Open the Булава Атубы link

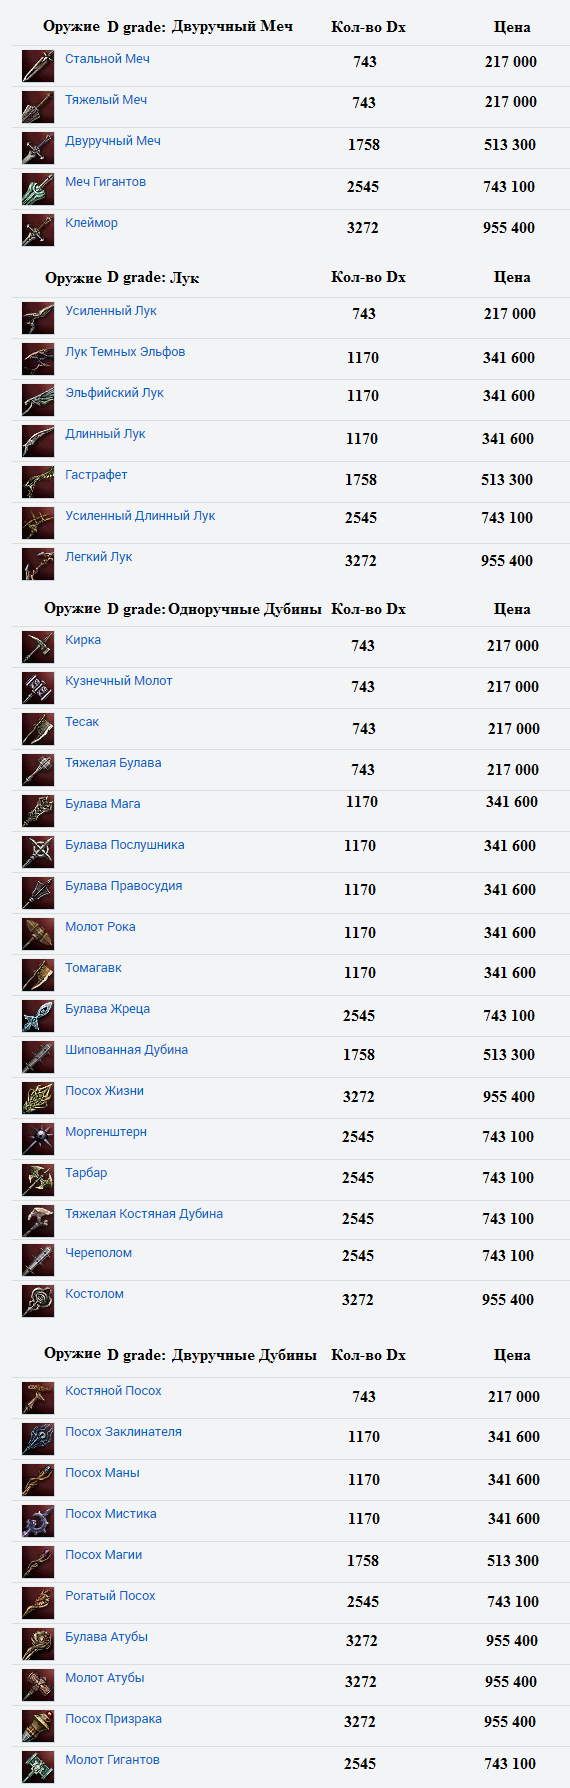coord(106,1637)
